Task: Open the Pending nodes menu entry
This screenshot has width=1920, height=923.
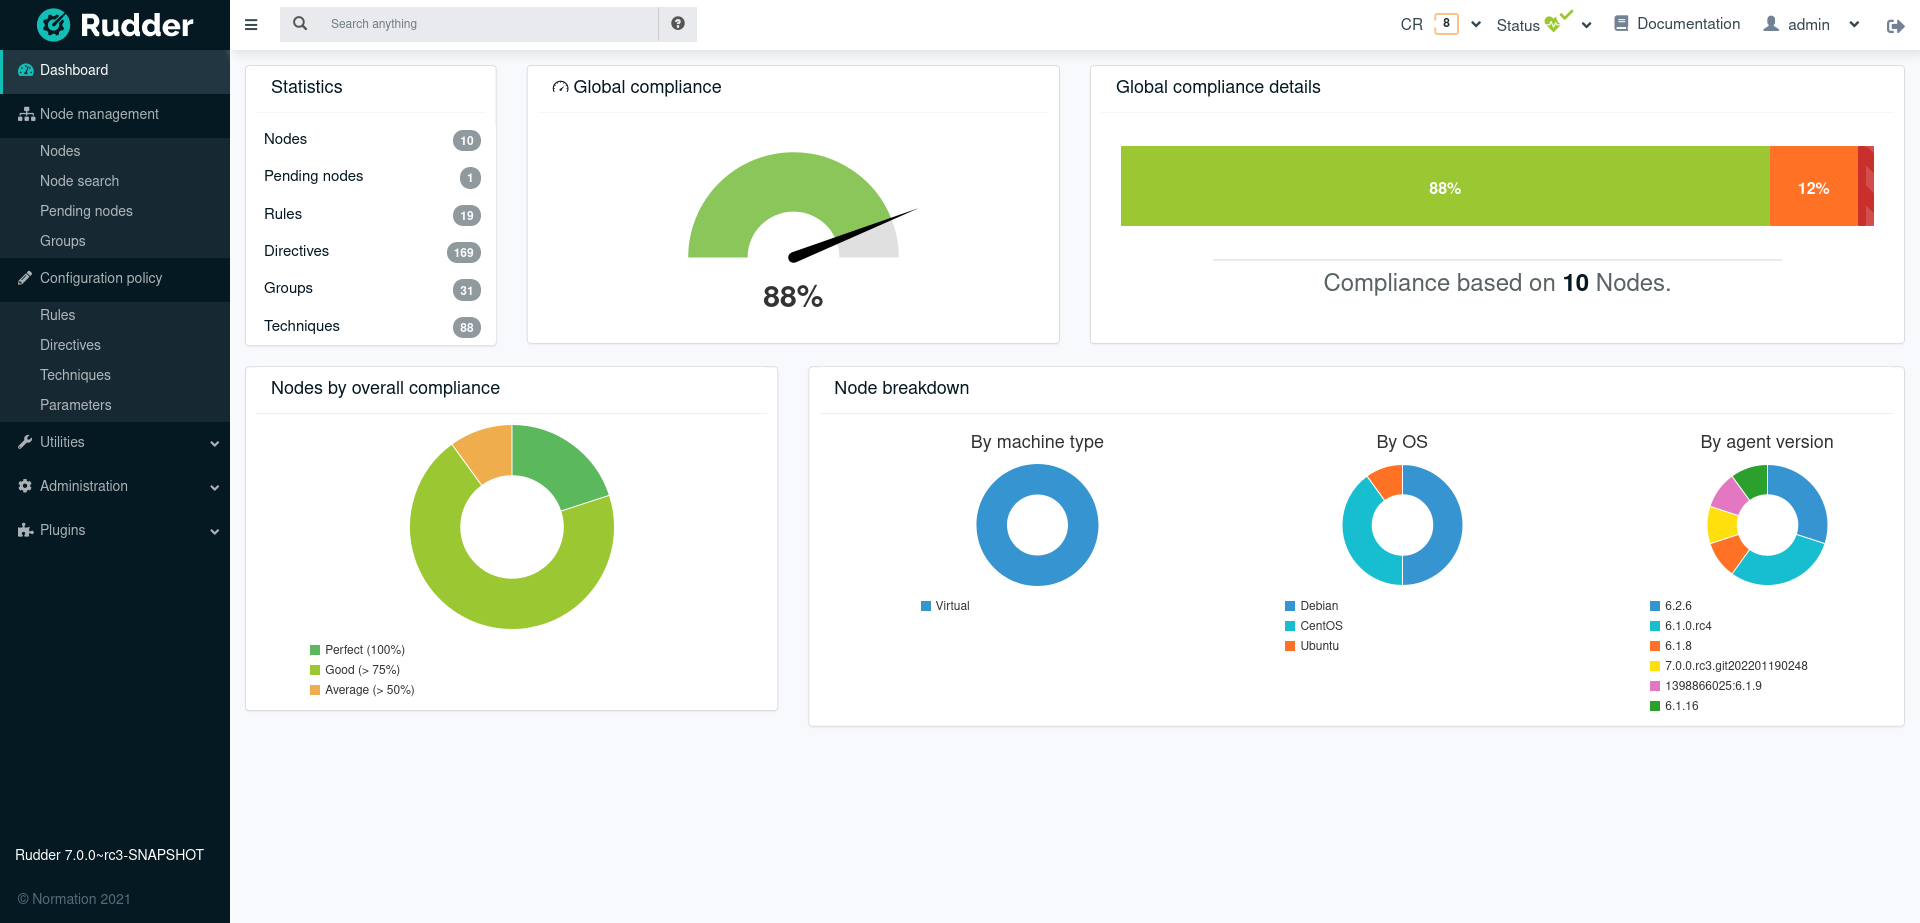Action: pyautogui.click(x=86, y=211)
